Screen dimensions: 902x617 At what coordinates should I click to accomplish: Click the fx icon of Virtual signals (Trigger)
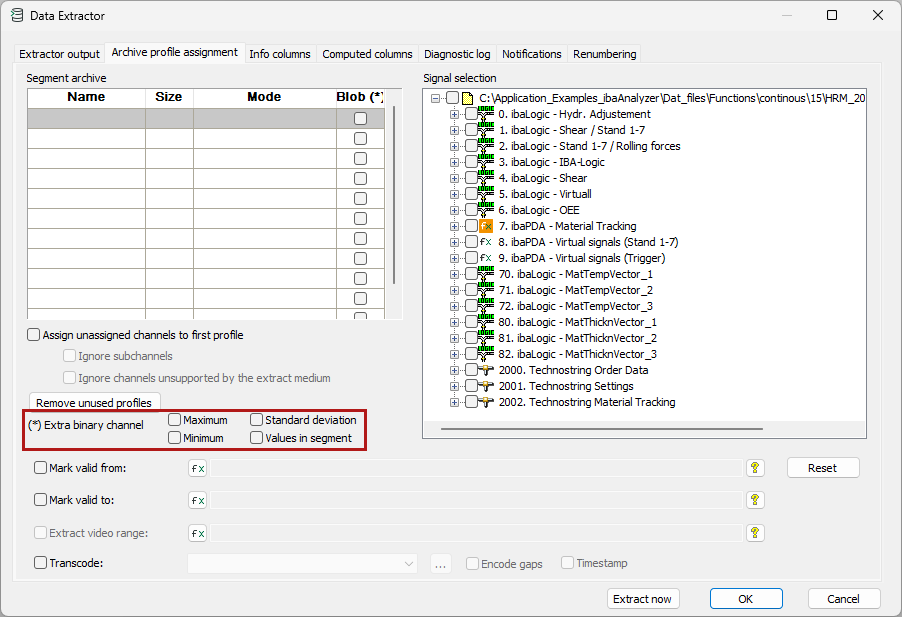pos(486,258)
